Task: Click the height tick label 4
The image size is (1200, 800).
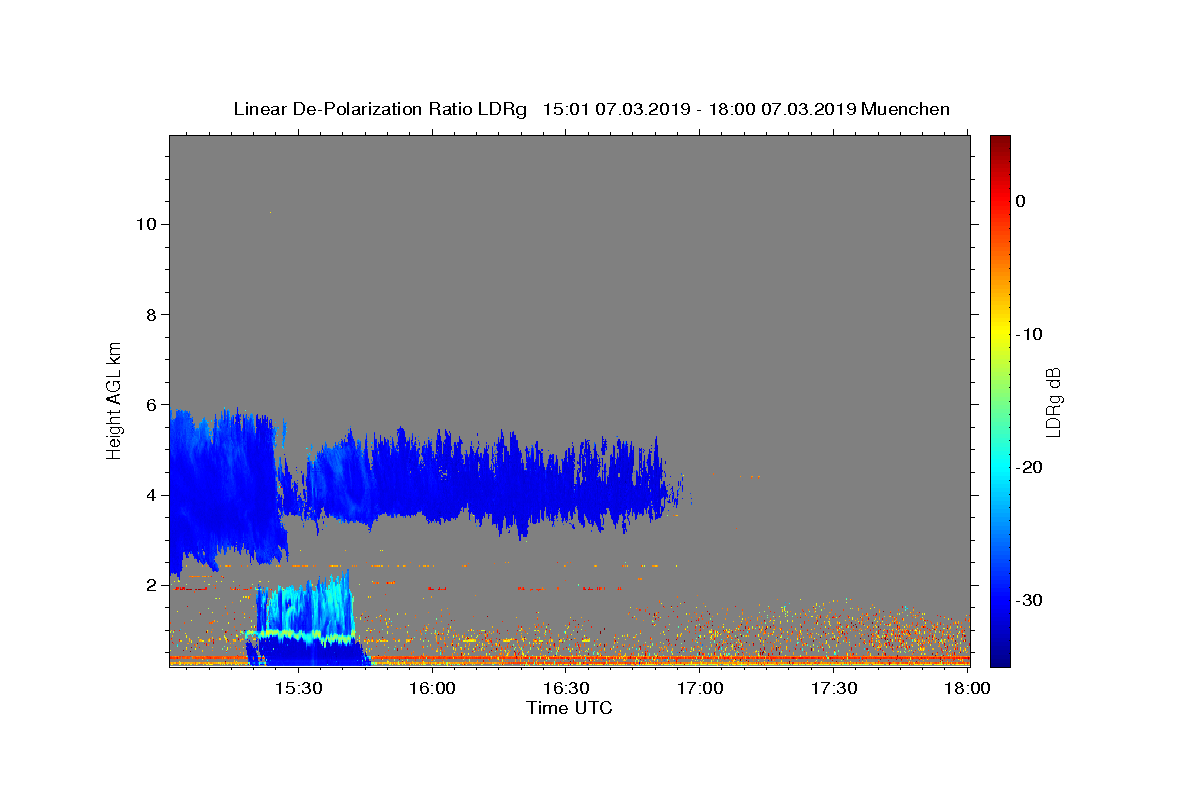Action: pyautogui.click(x=151, y=495)
